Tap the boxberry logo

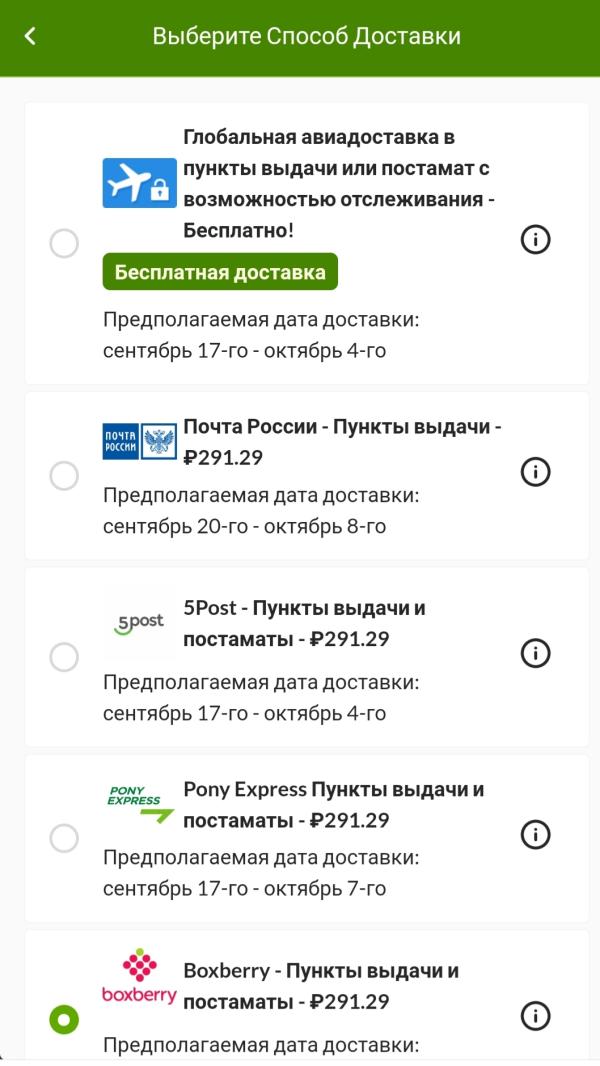139,976
